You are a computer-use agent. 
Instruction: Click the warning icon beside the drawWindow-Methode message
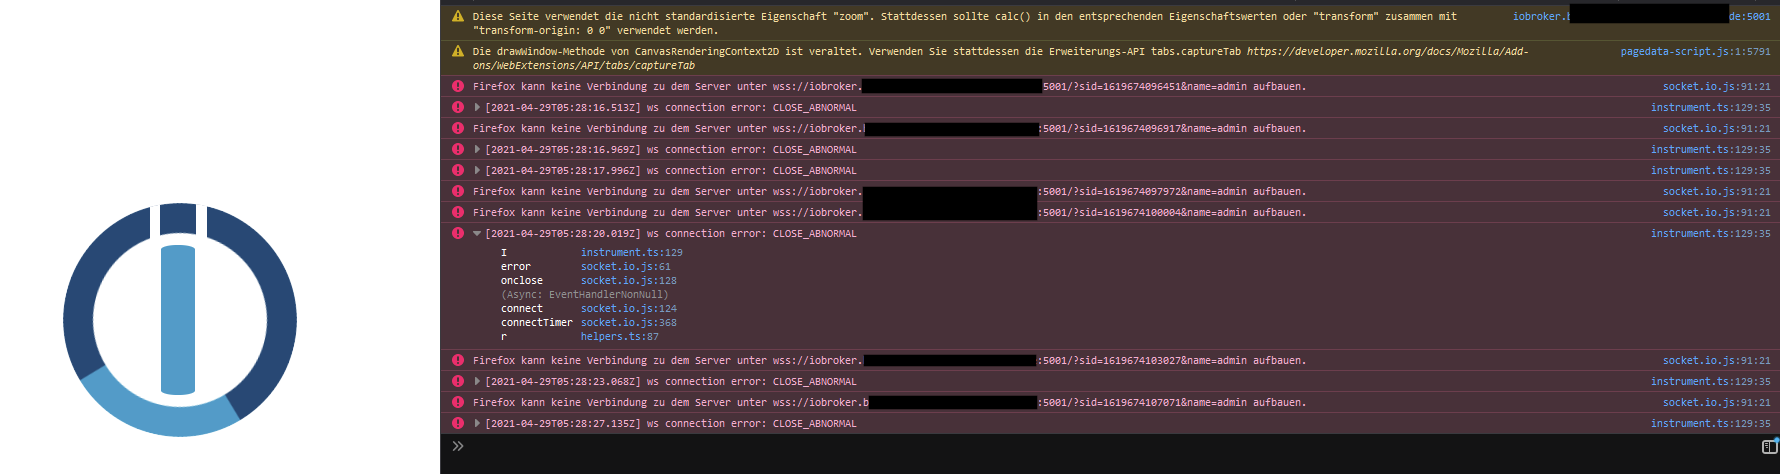coord(458,51)
